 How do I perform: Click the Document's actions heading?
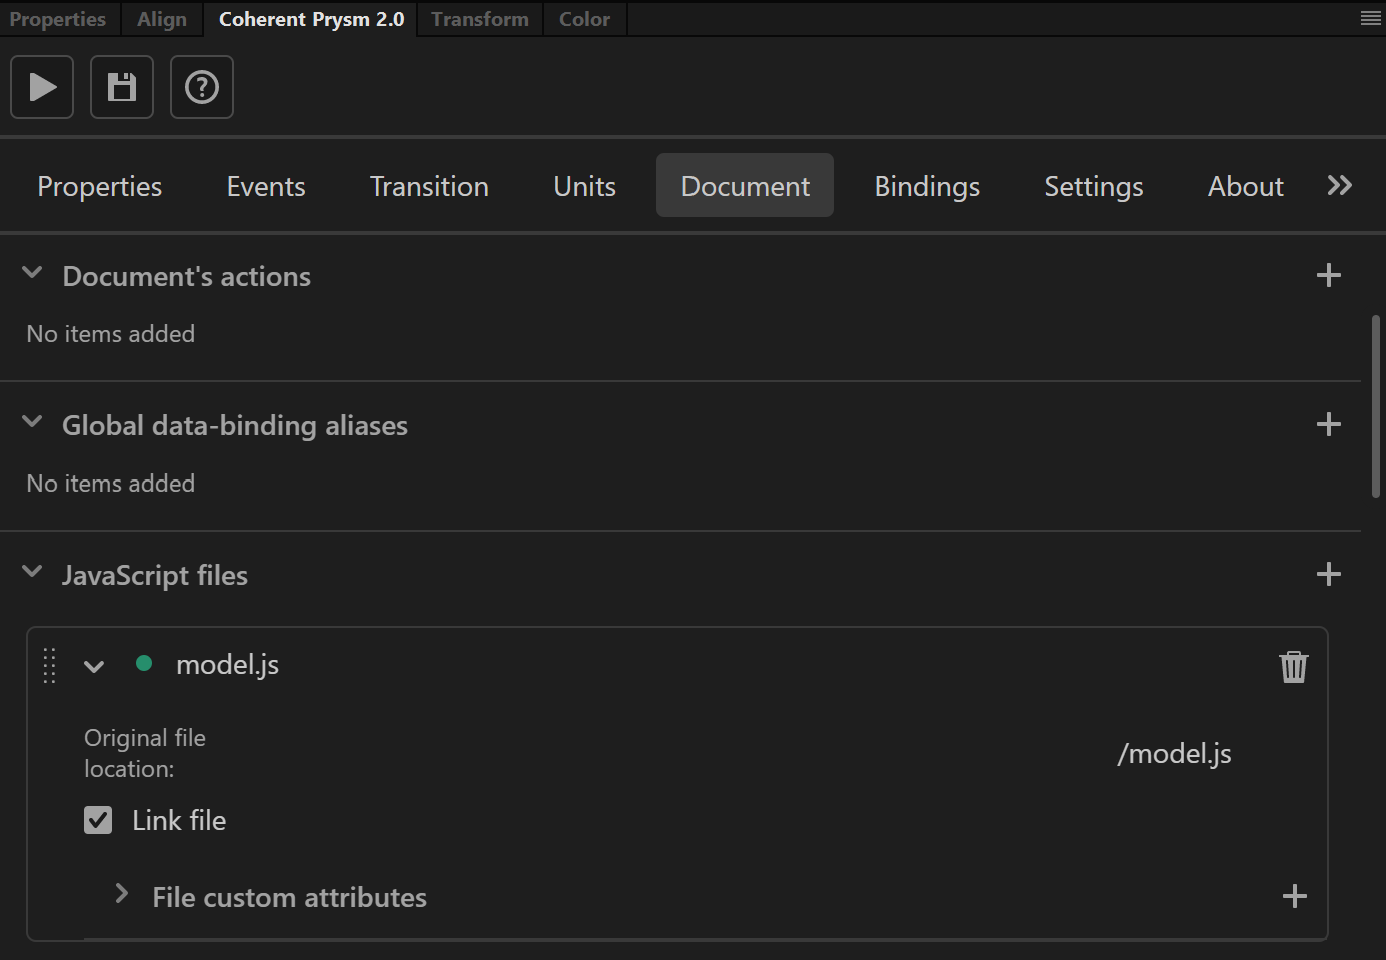tap(187, 276)
